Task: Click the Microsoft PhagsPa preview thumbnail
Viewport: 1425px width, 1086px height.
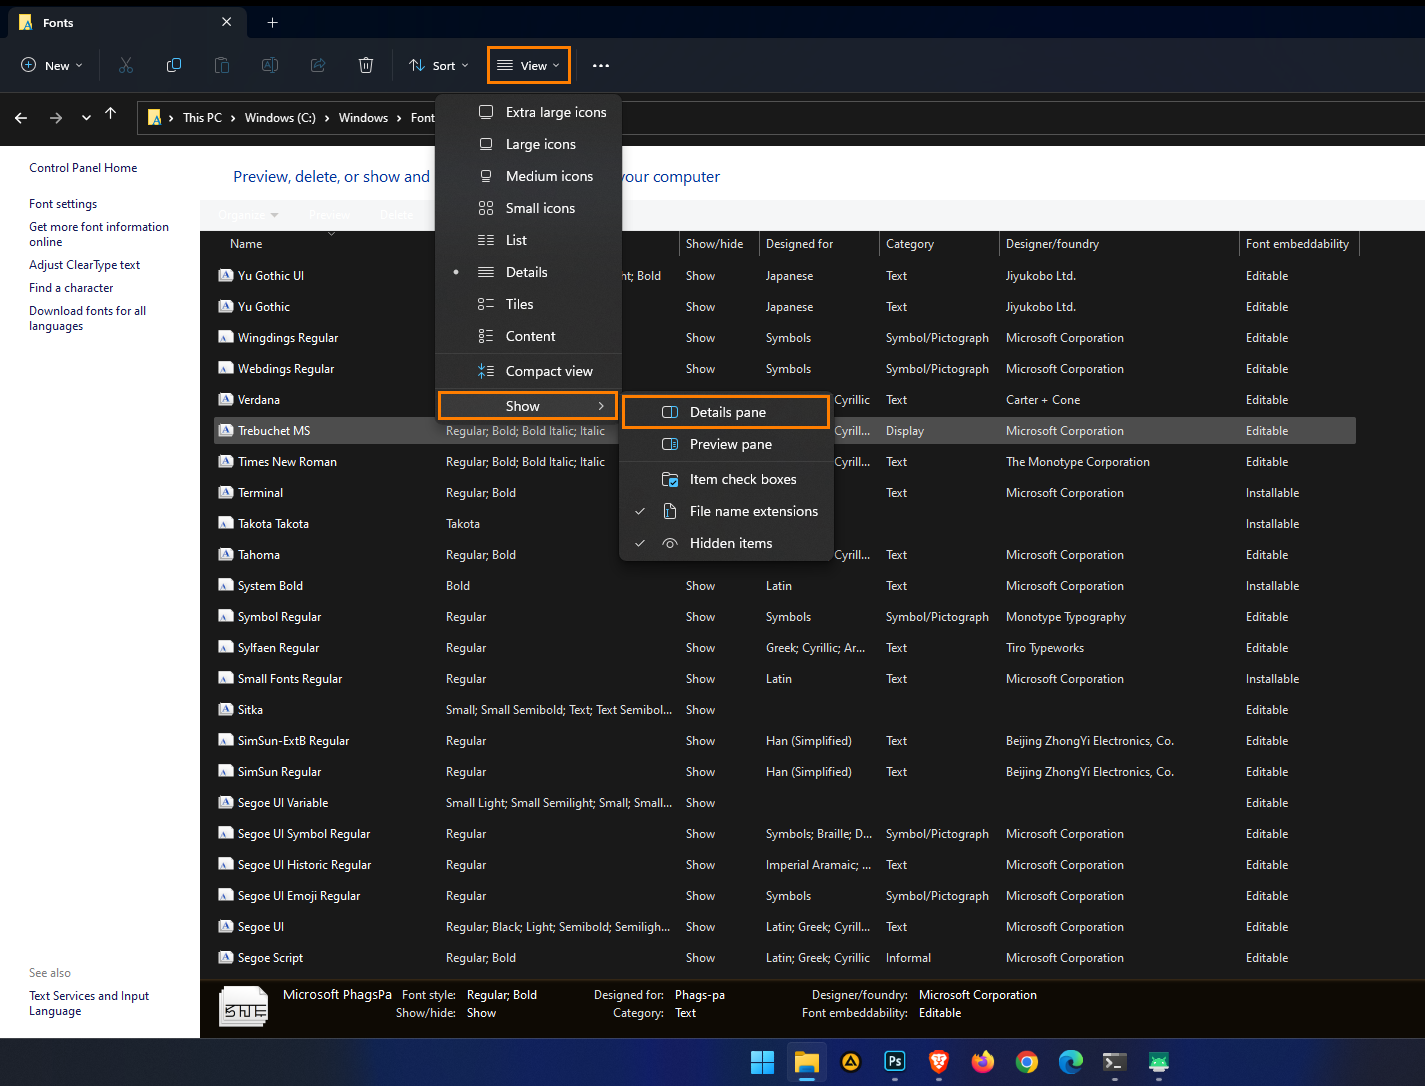Action: tap(244, 1008)
